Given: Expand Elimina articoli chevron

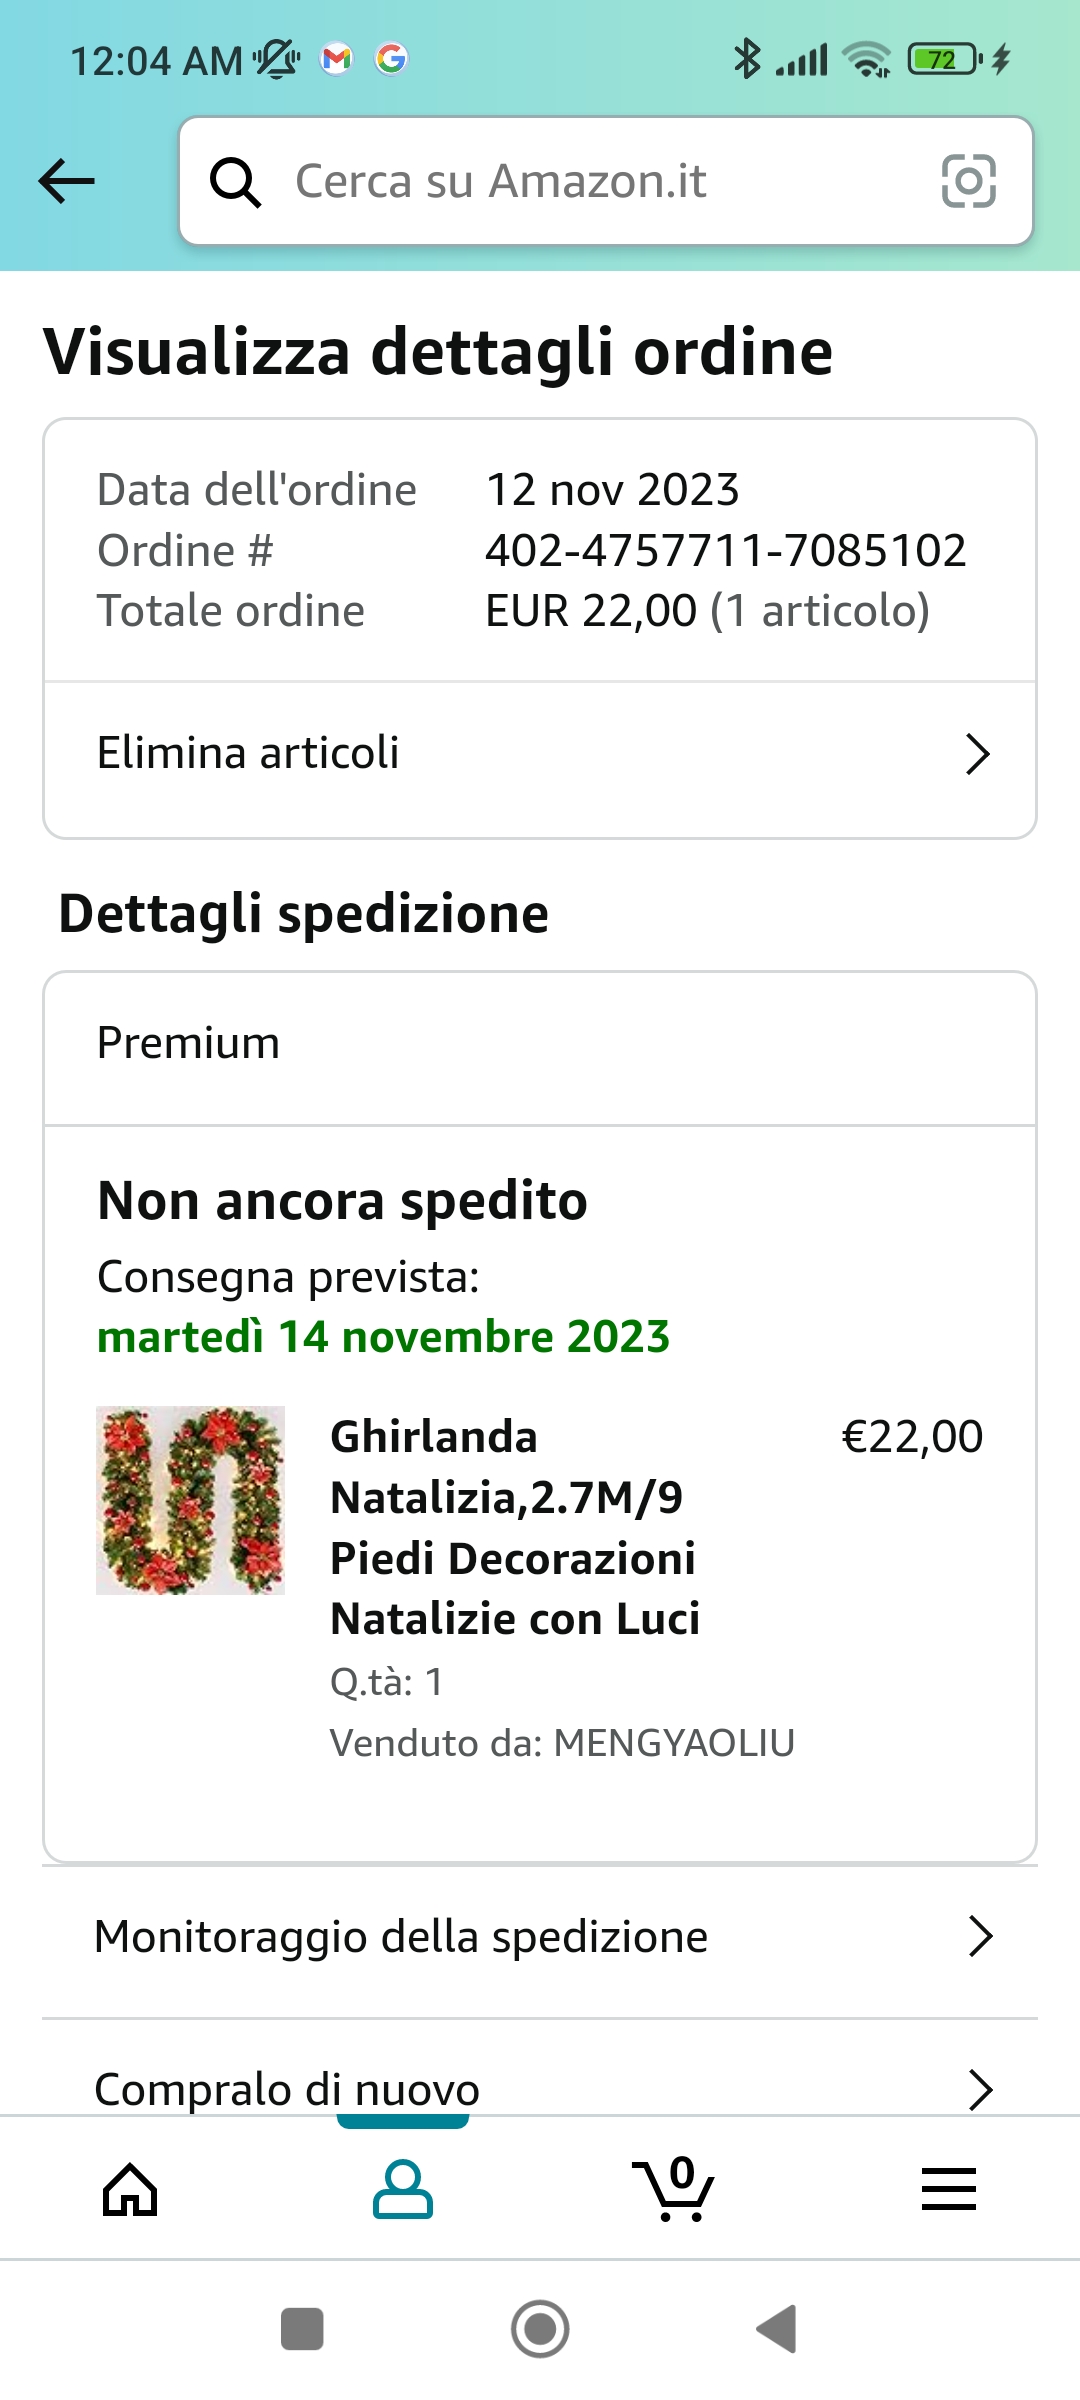Looking at the screenshot, I should coord(977,754).
